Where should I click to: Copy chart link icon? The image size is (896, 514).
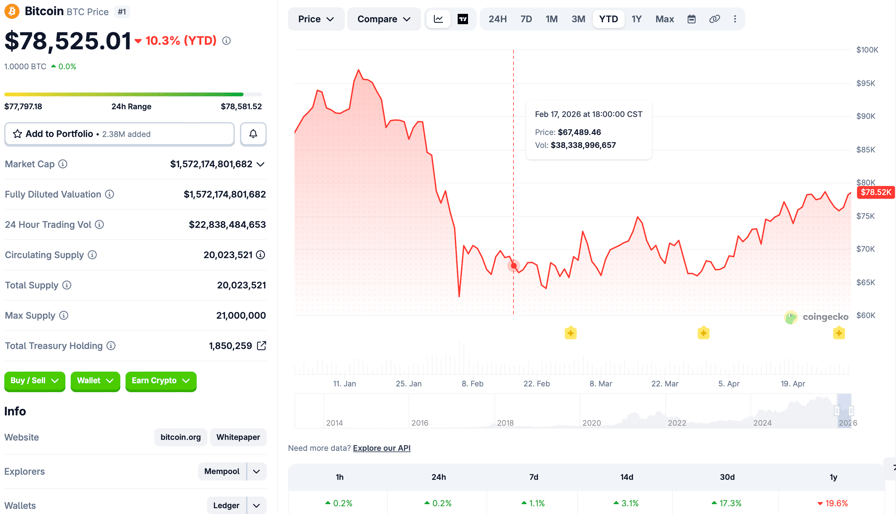click(714, 19)
